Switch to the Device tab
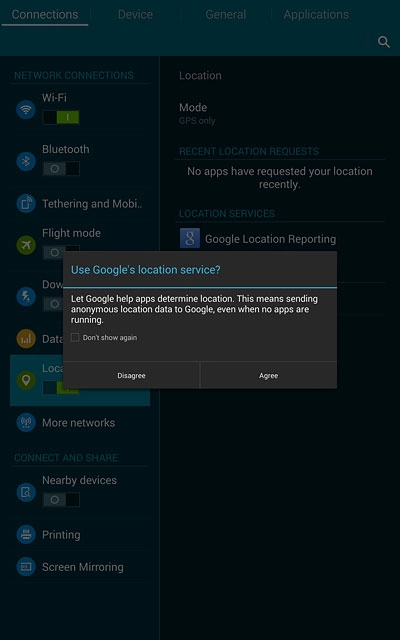 pyautogui.click(x=135, y=15)
